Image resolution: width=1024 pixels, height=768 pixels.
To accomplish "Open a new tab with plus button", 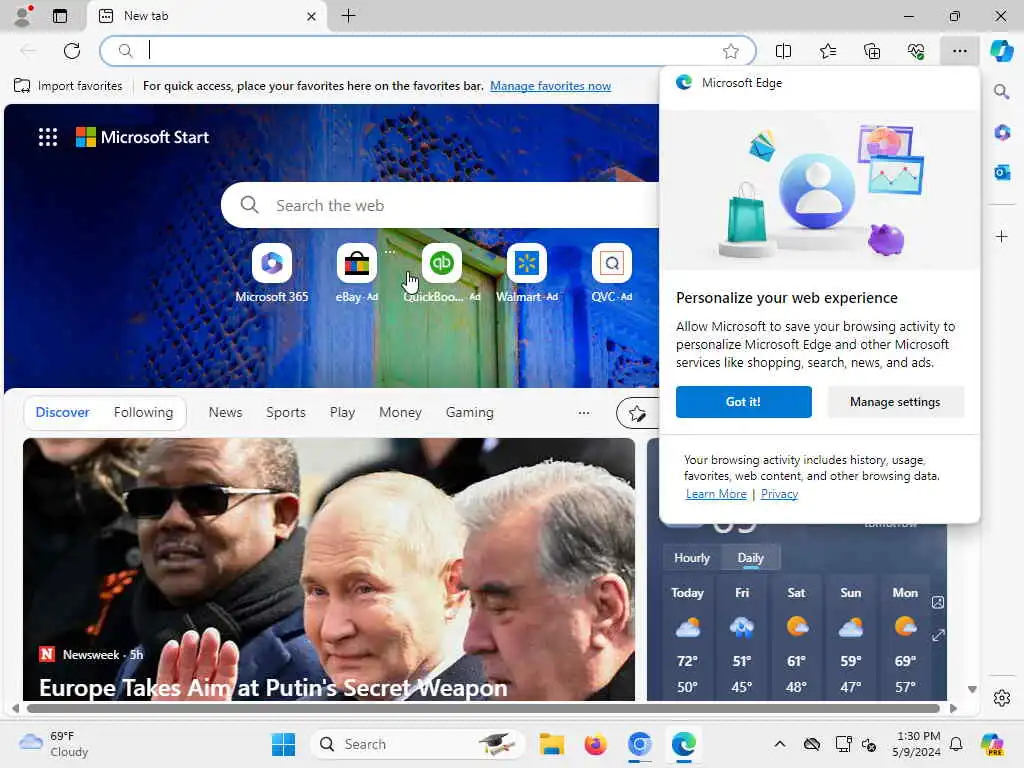I will (x=349, y=16).
